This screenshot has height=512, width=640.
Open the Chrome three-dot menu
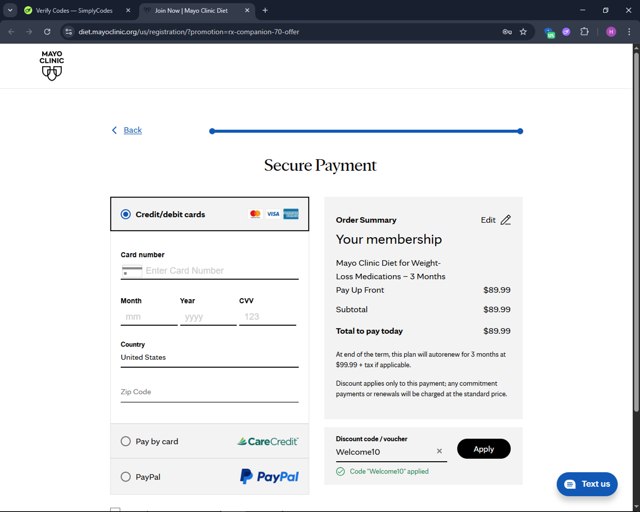tap(629, 32)
